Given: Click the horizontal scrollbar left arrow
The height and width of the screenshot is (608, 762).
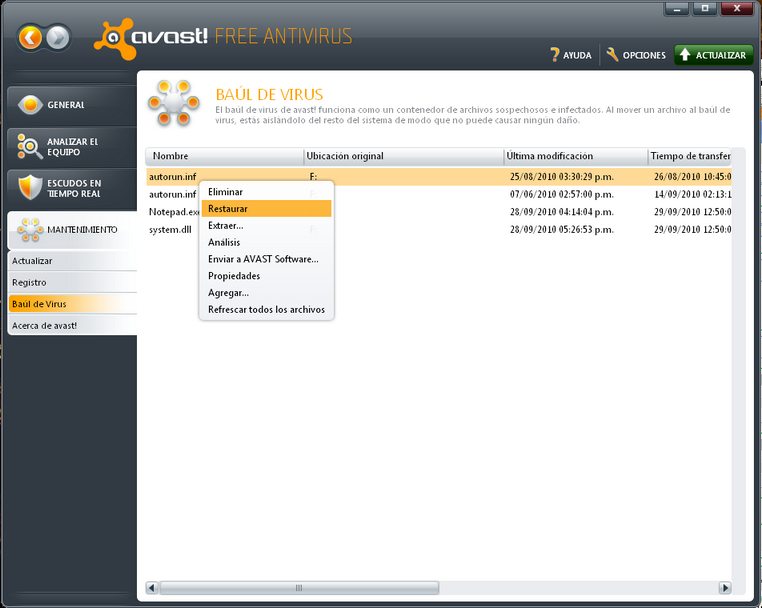Looking at the screenshot, I should (152, 588).
